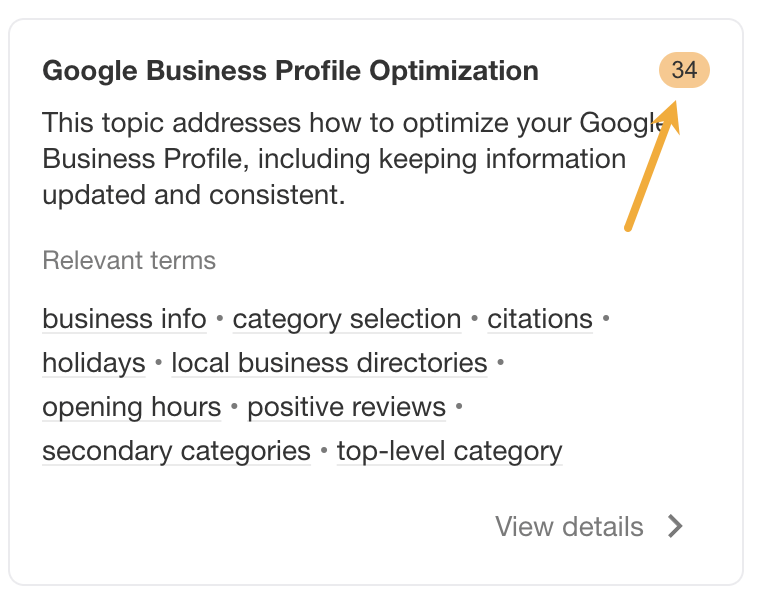Select the 'business info' term

[124, 319]
